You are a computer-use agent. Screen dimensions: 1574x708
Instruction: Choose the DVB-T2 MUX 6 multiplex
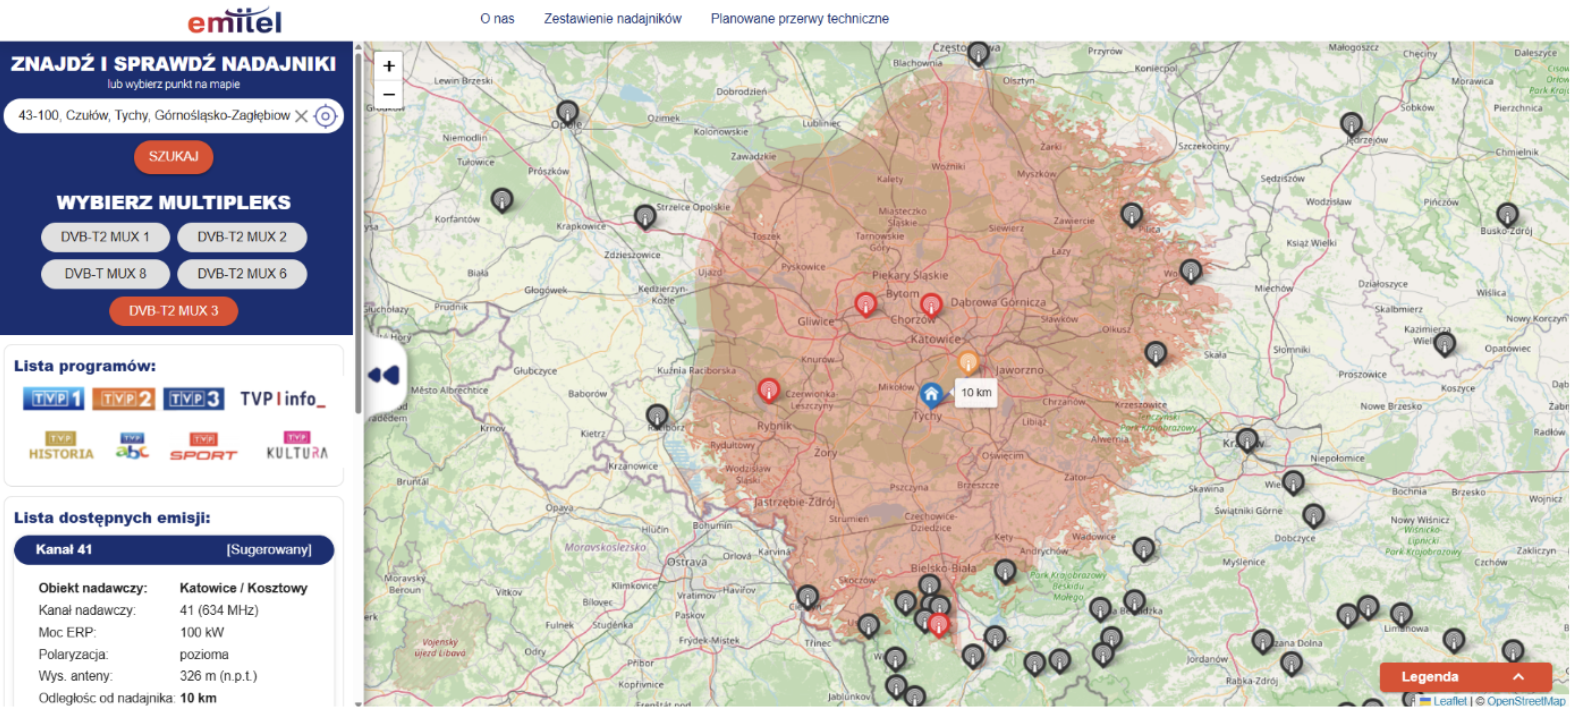tap(241, 274)
